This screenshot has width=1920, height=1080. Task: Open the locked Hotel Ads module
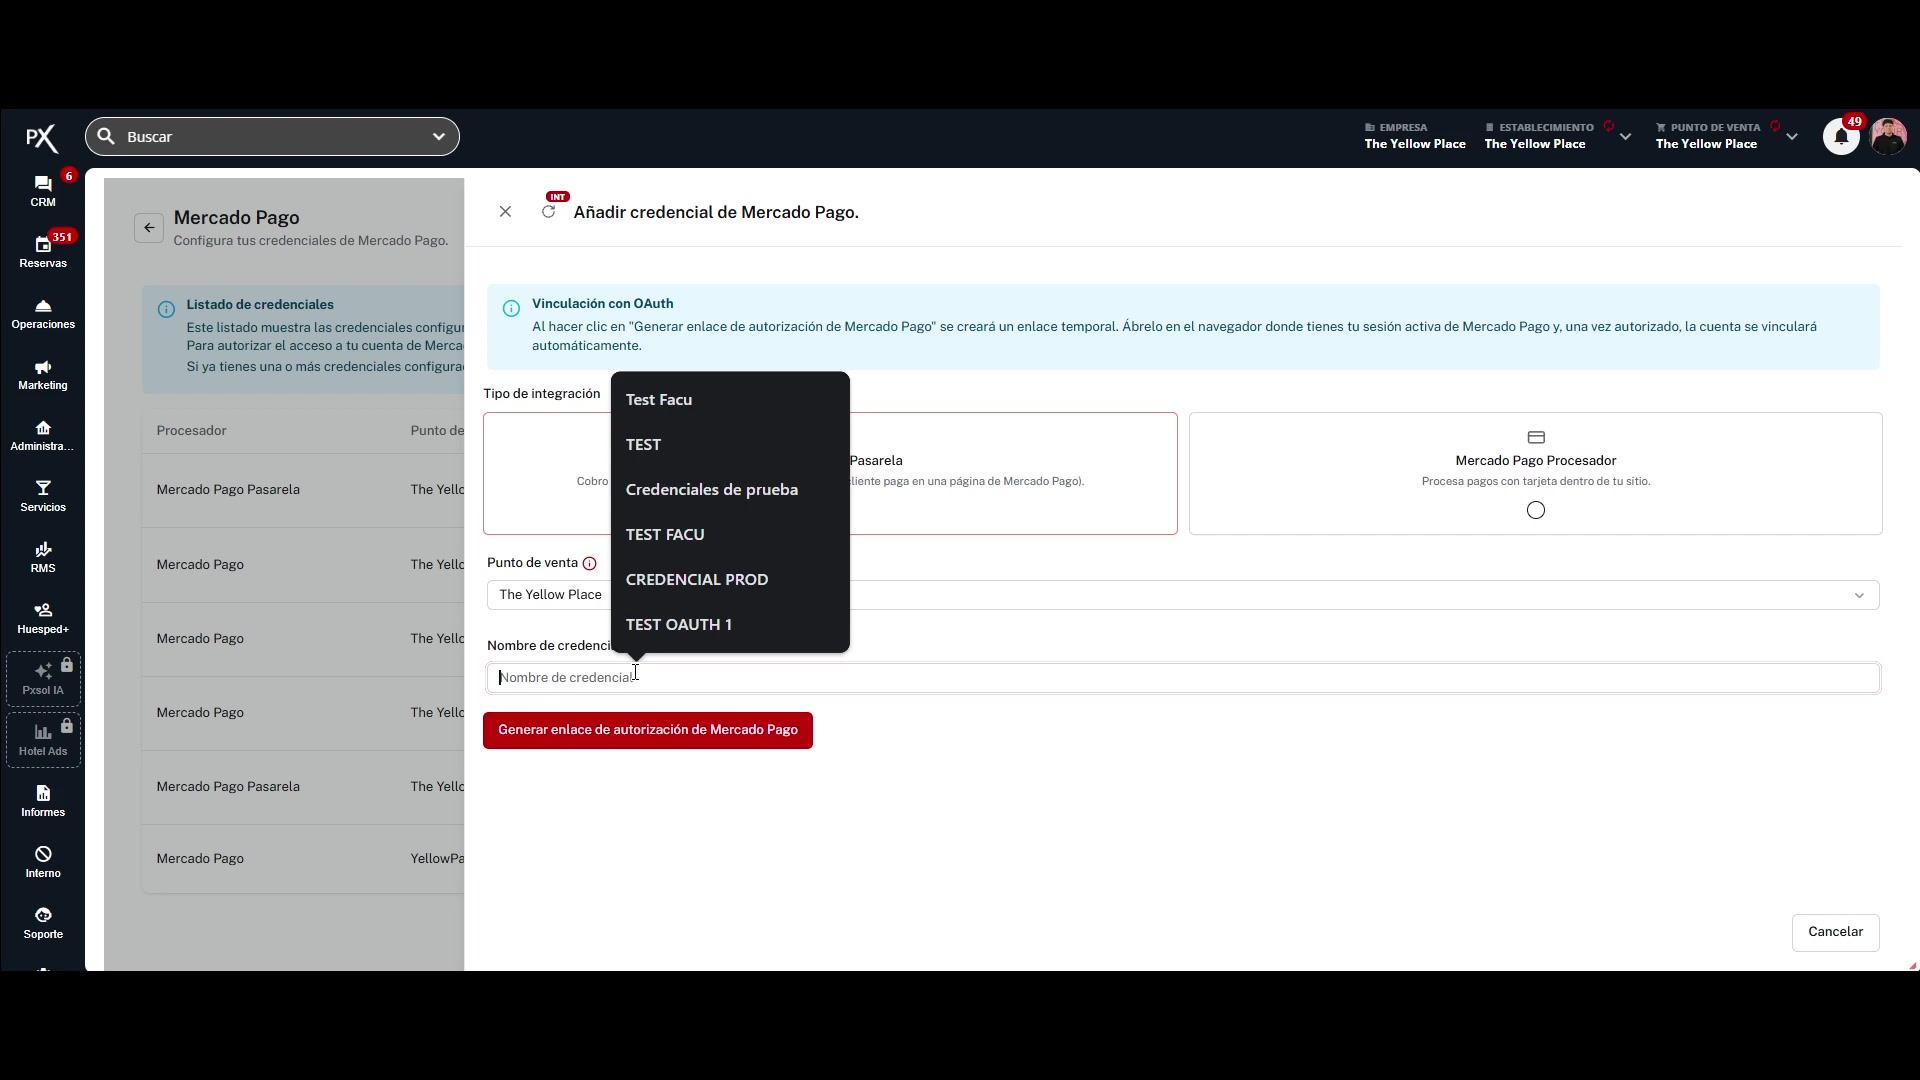[43, 740]
